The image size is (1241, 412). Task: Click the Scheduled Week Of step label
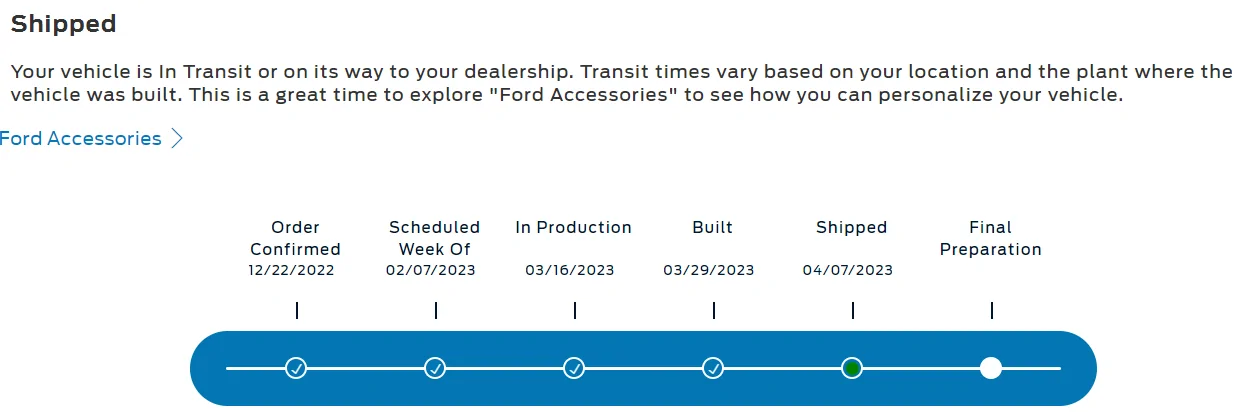click(x=435, y=238)
